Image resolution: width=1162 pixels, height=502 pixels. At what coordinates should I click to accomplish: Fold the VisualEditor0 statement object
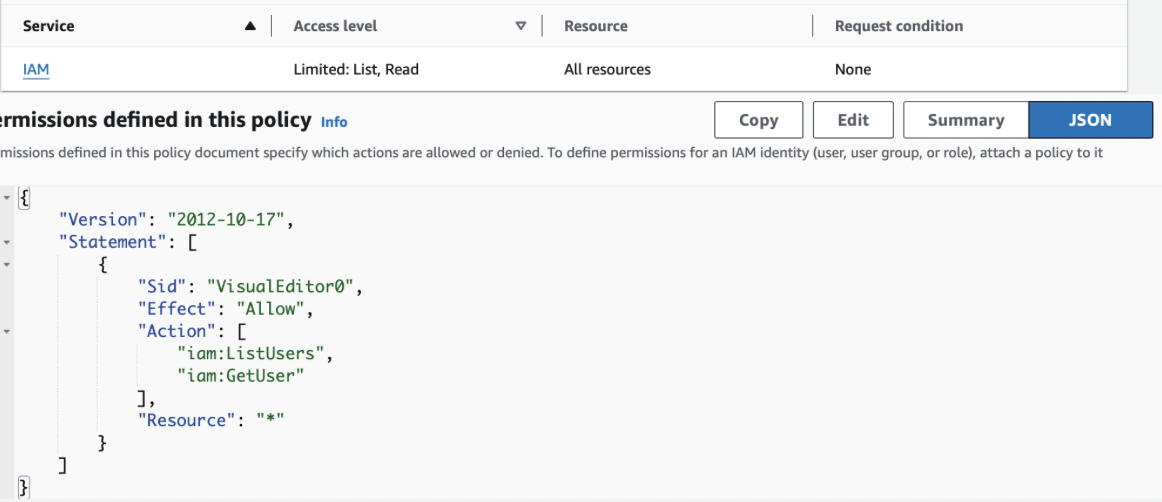[7, 264]
